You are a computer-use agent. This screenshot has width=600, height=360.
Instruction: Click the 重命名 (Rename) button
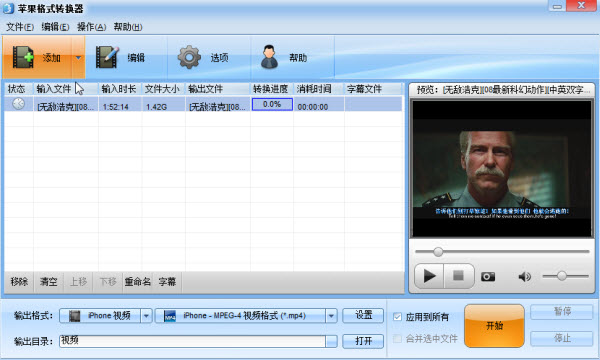click(138, 282)
